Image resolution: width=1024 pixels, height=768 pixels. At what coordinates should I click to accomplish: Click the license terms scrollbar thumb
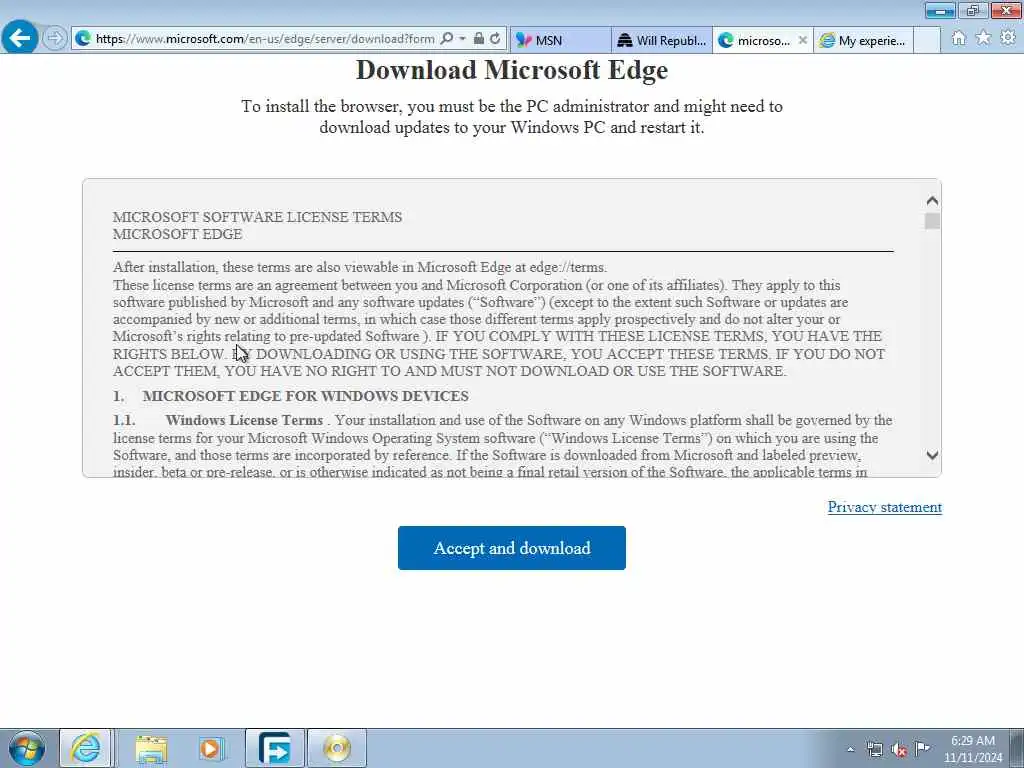pos(932,221)
